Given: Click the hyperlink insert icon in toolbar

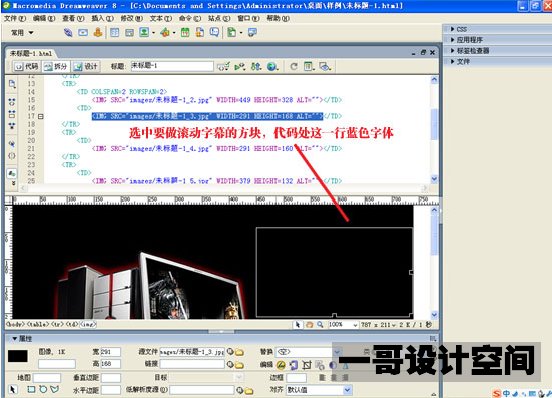Looking at the screenshot, I should 68,33.
